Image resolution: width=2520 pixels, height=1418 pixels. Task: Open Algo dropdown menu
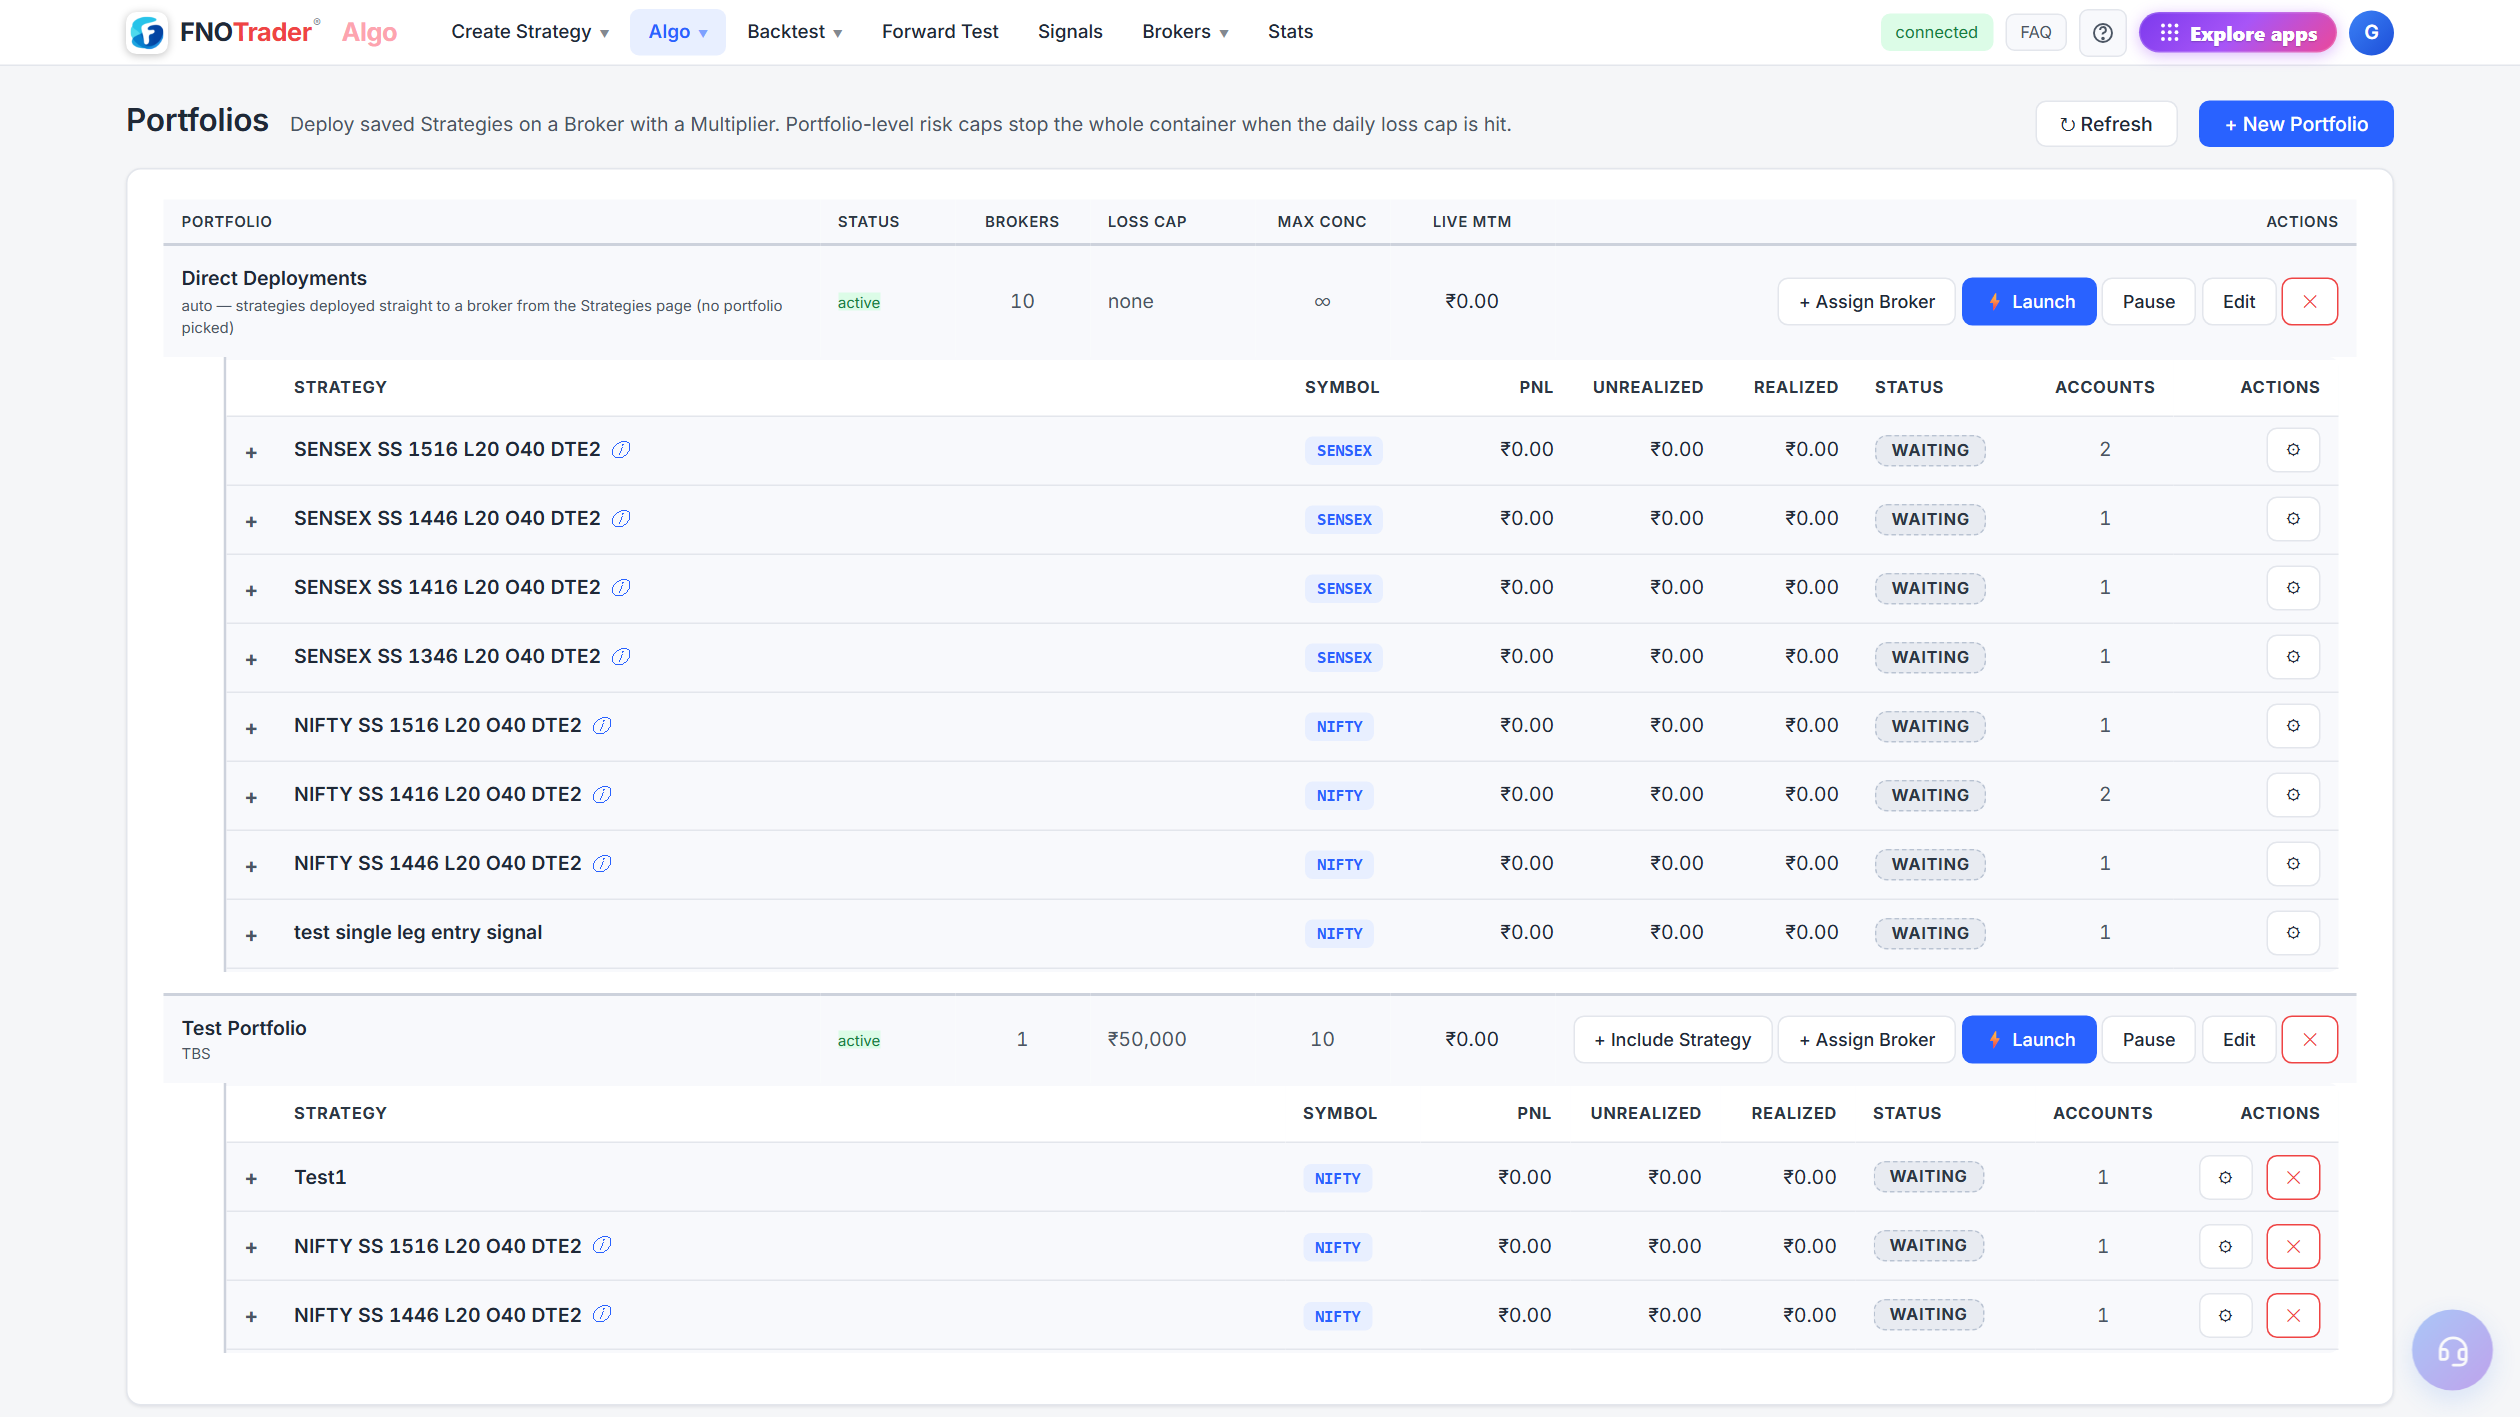(x=678, y=32)
